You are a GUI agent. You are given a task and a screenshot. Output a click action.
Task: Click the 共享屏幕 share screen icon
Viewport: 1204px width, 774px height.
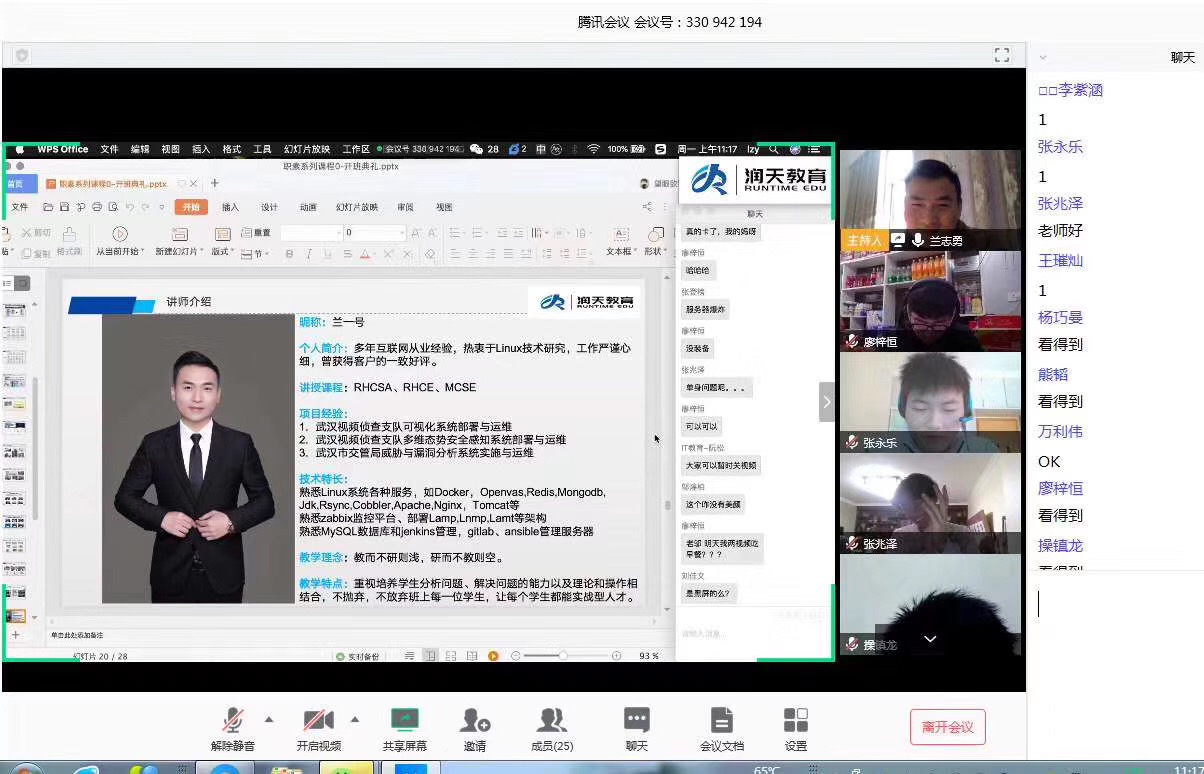point(404,720)
